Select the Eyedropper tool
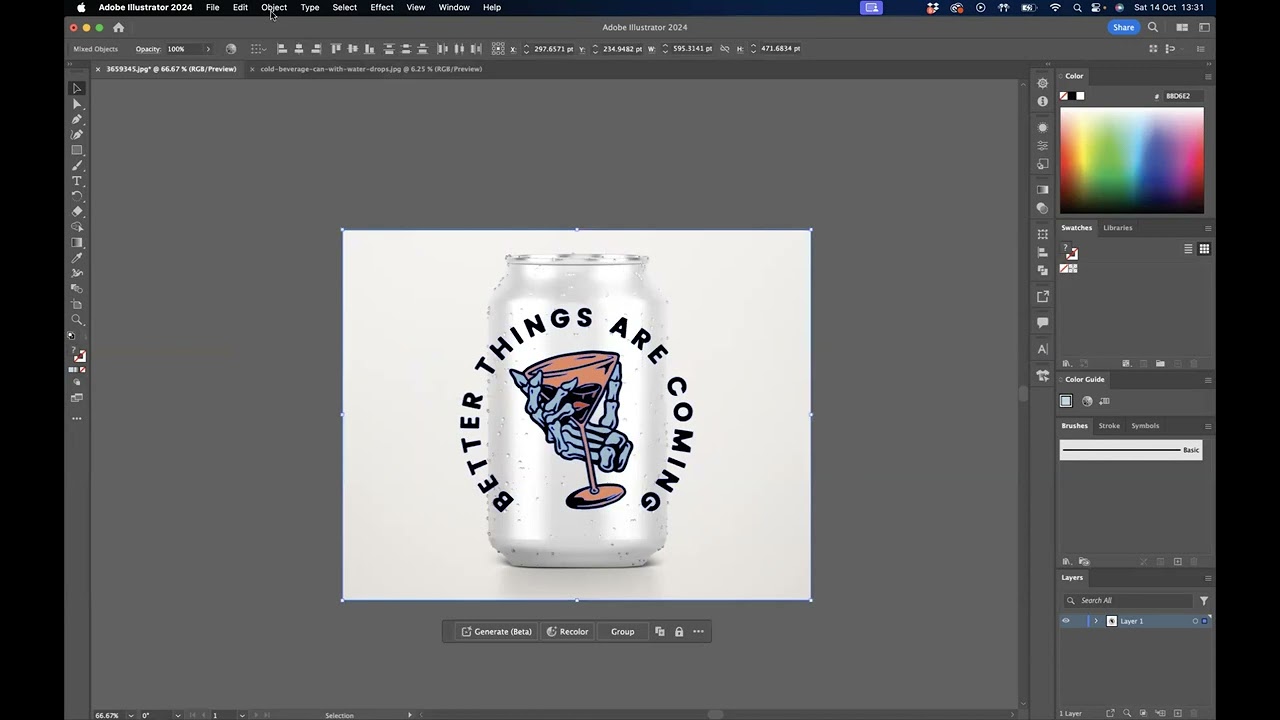Image resolution: width=1280 pixels, height=720 pixels. tap(77, 258)
